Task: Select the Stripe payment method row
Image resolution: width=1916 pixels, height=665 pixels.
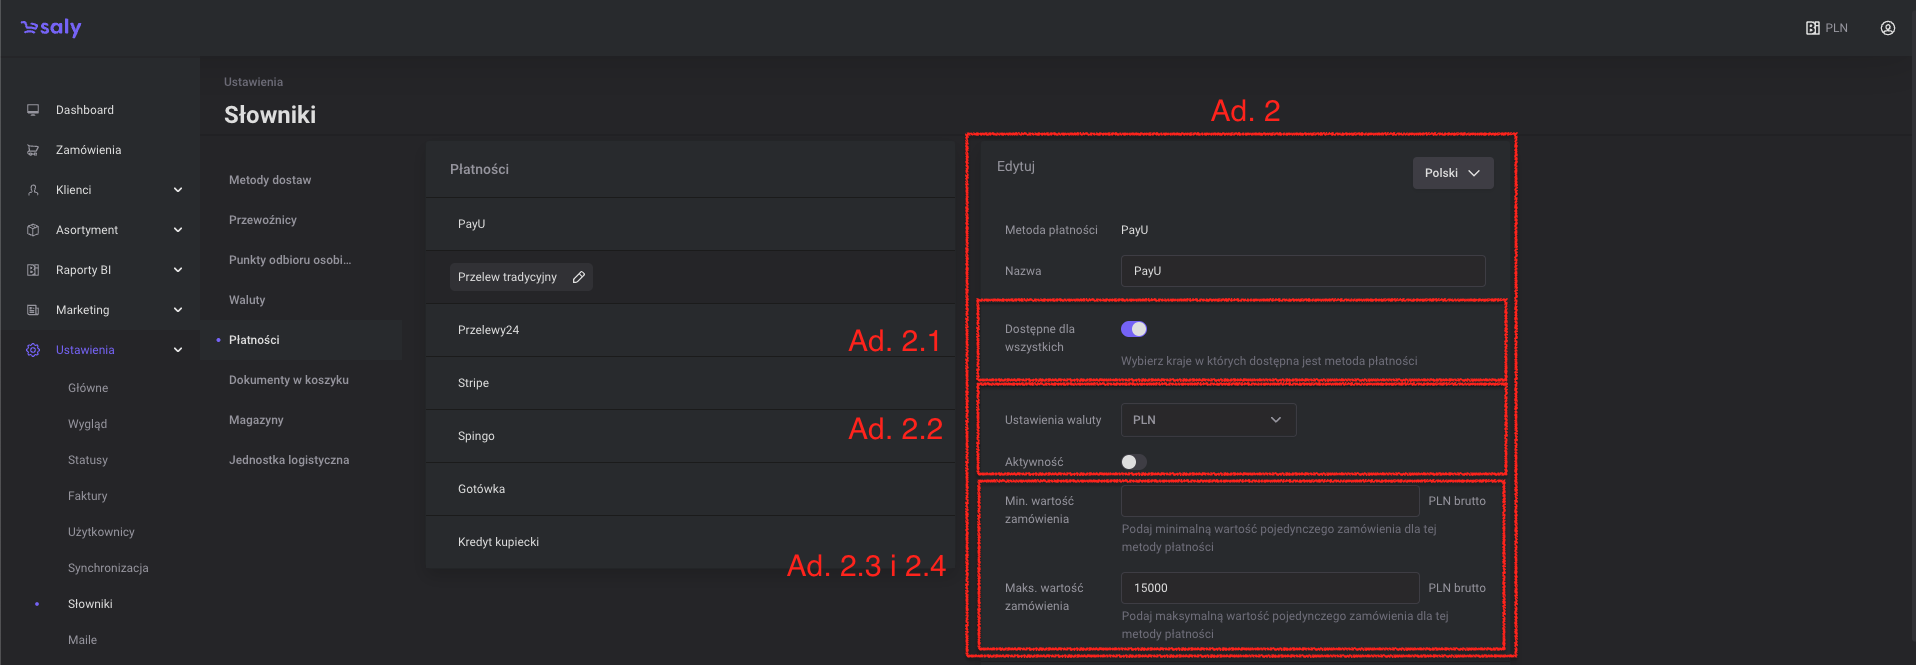Action: [689, 383]
